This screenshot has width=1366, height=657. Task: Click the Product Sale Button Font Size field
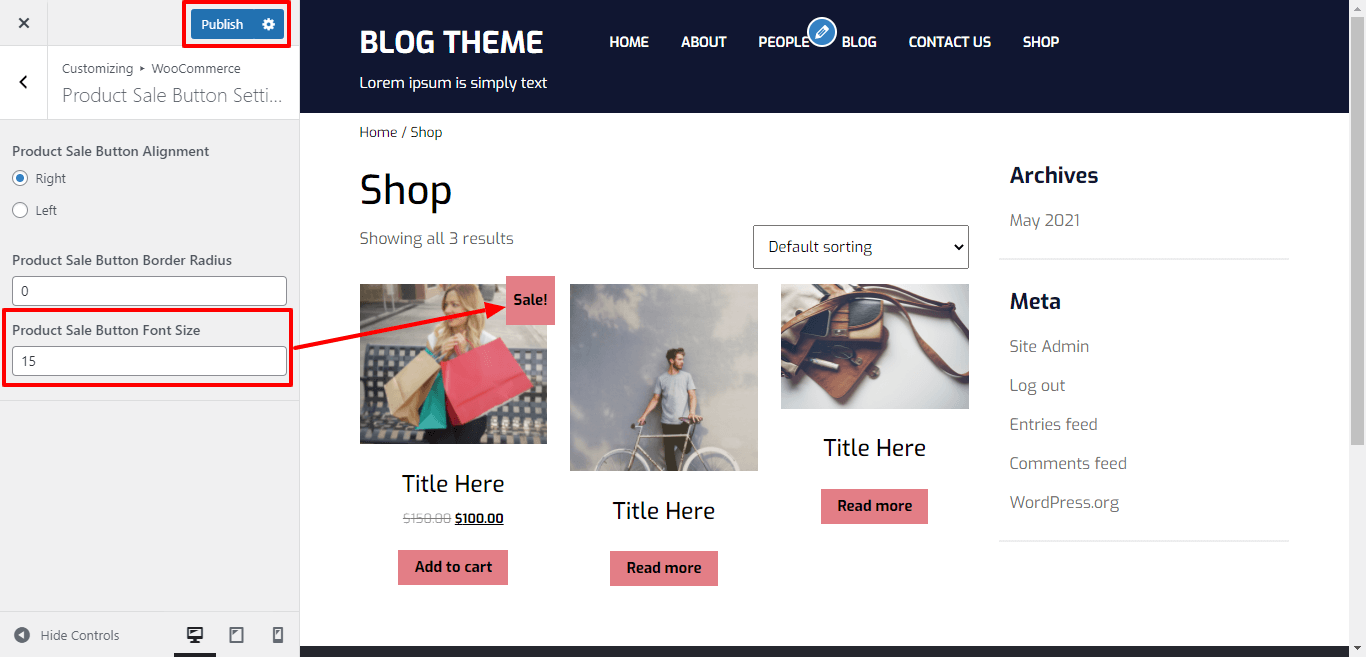(149, 361)
